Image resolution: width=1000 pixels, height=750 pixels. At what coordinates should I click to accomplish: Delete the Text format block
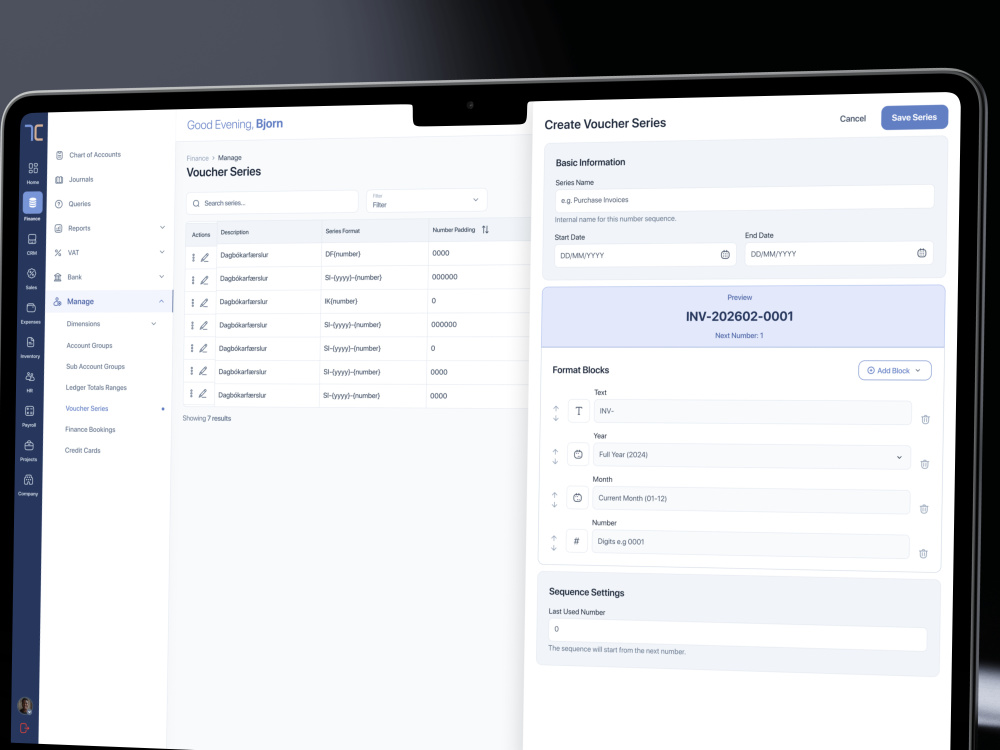coord(925,419)
